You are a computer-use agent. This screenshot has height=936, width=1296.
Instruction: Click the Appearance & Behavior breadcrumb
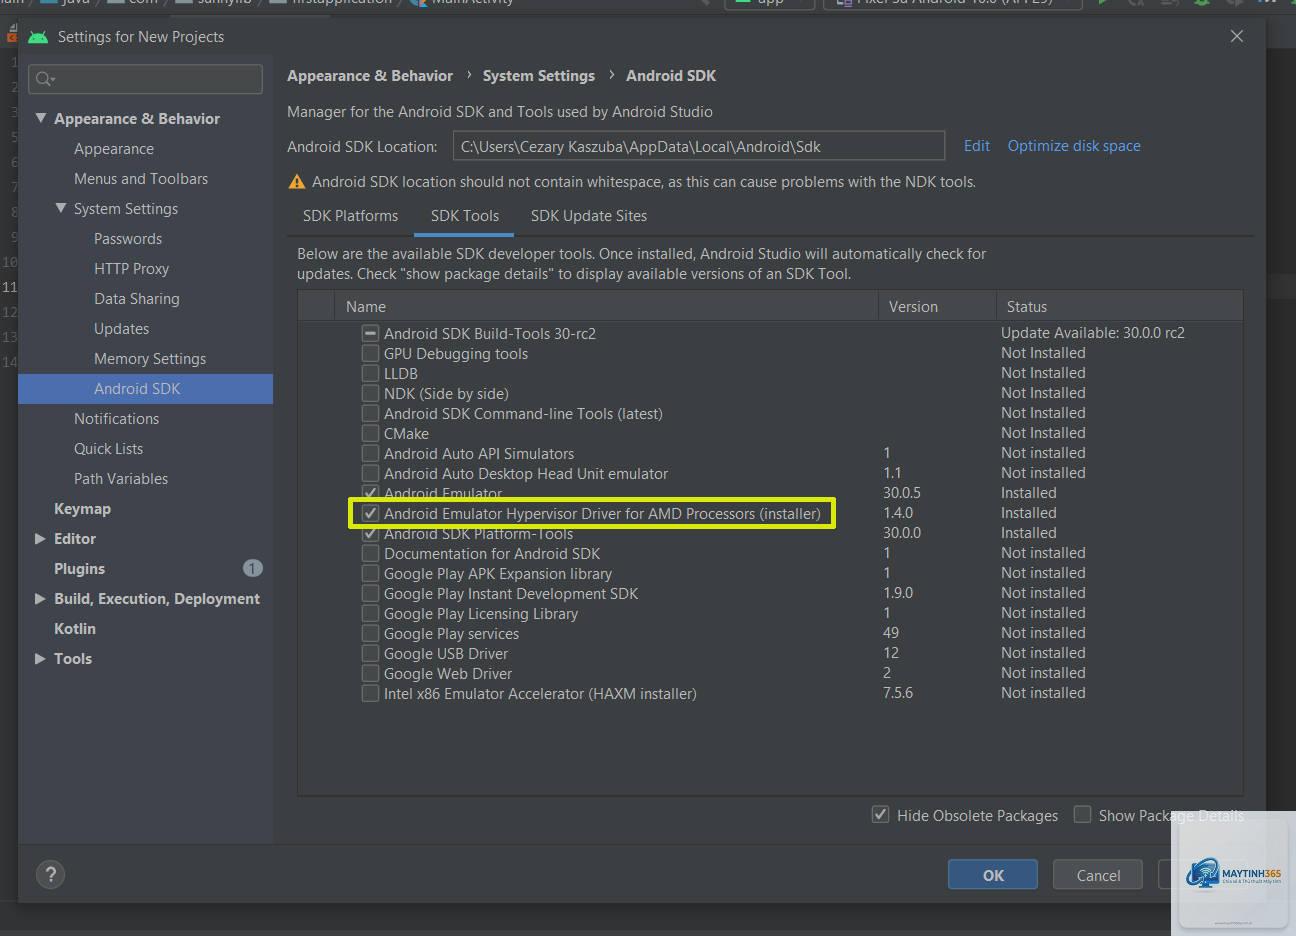[370, 76]
